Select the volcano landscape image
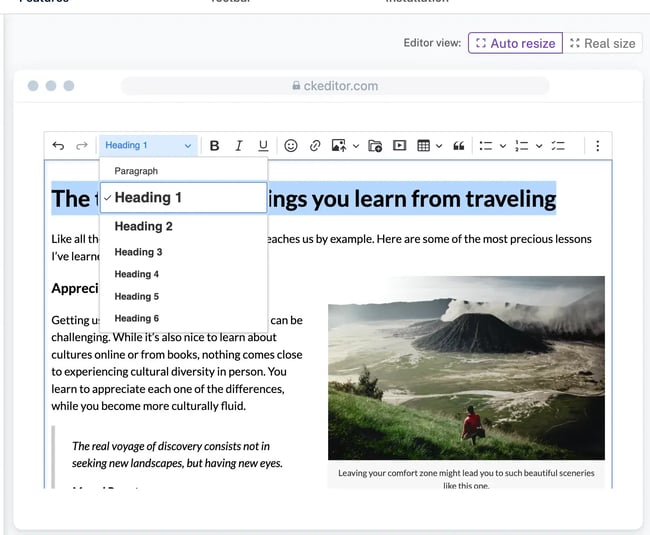 pyautogui.click(x=466, y=368)
